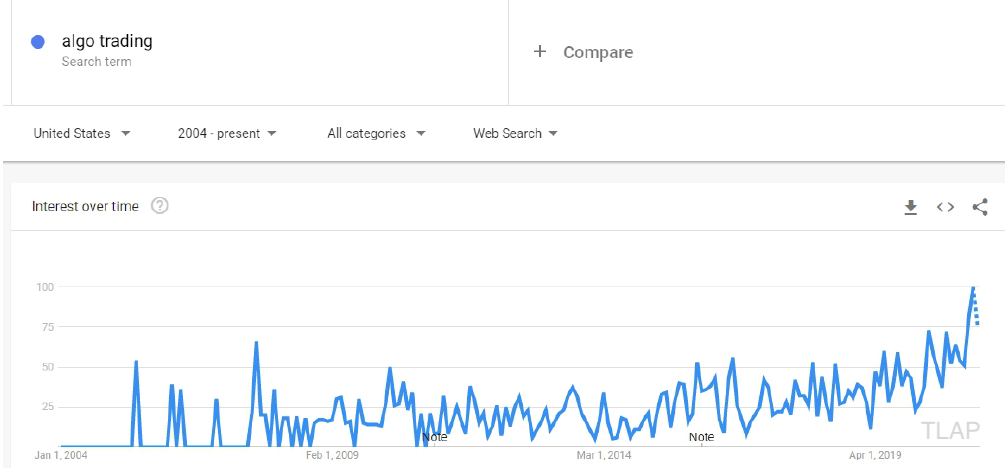
Task: Click the Apr 1, 2019 axis label
Action: click(x=875, y=456)
